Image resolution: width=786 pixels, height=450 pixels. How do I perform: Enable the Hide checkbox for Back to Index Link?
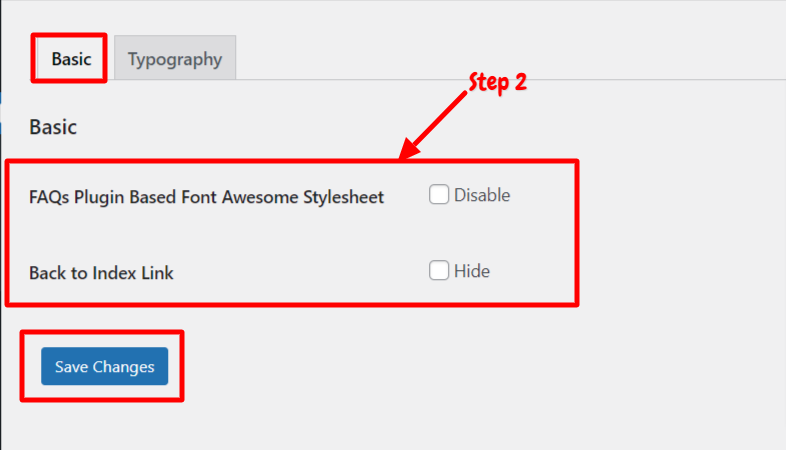pos(439,270)
